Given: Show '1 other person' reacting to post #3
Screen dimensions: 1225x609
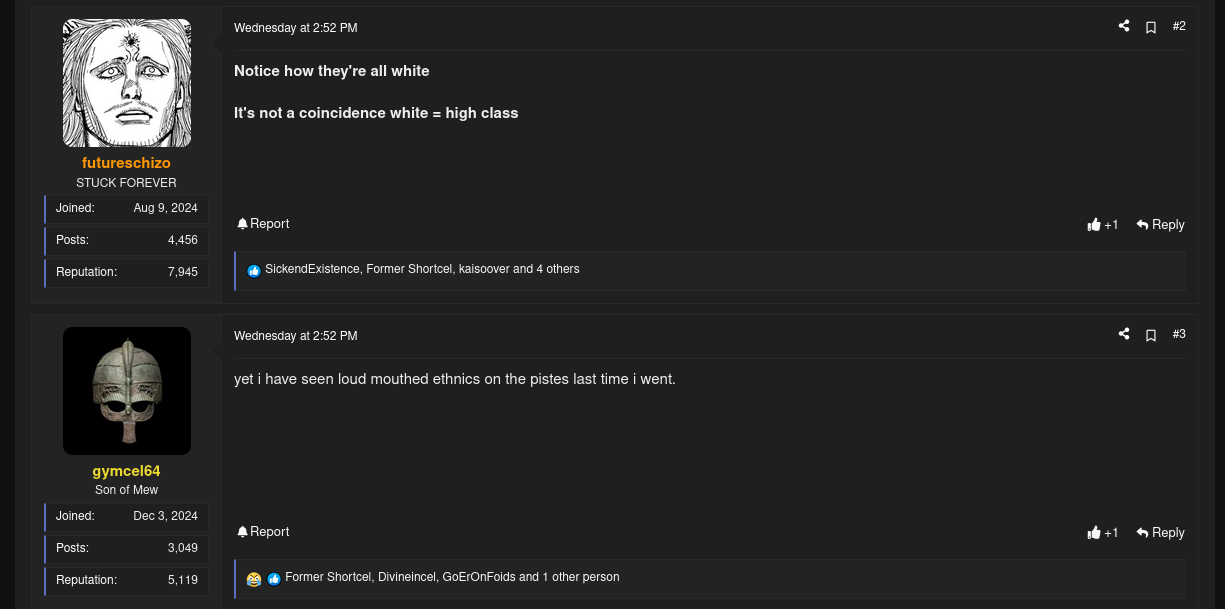Looking at the screenshot, I should [x=581, y=577].
